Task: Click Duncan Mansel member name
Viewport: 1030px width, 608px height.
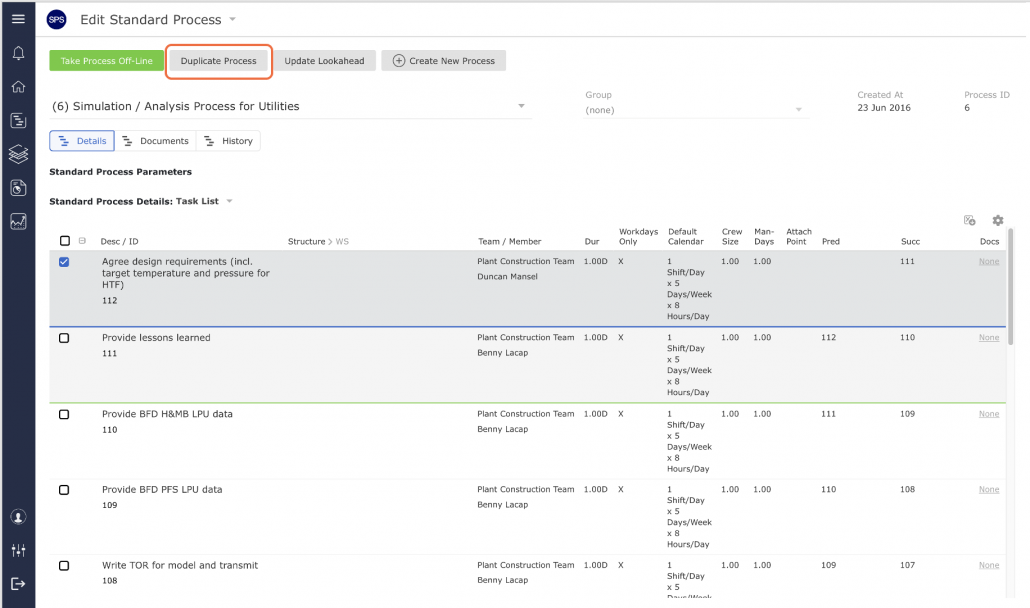Action: (507, 276)
